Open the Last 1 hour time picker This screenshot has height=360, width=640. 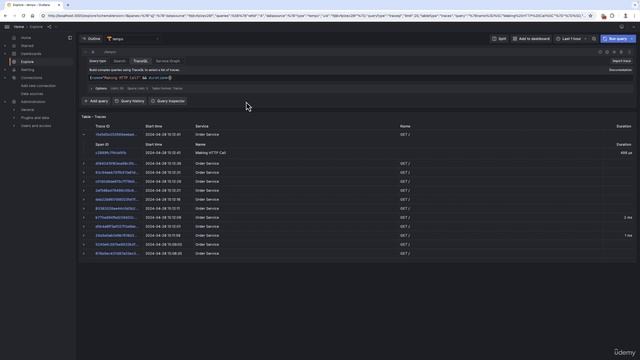click(571, 39)
